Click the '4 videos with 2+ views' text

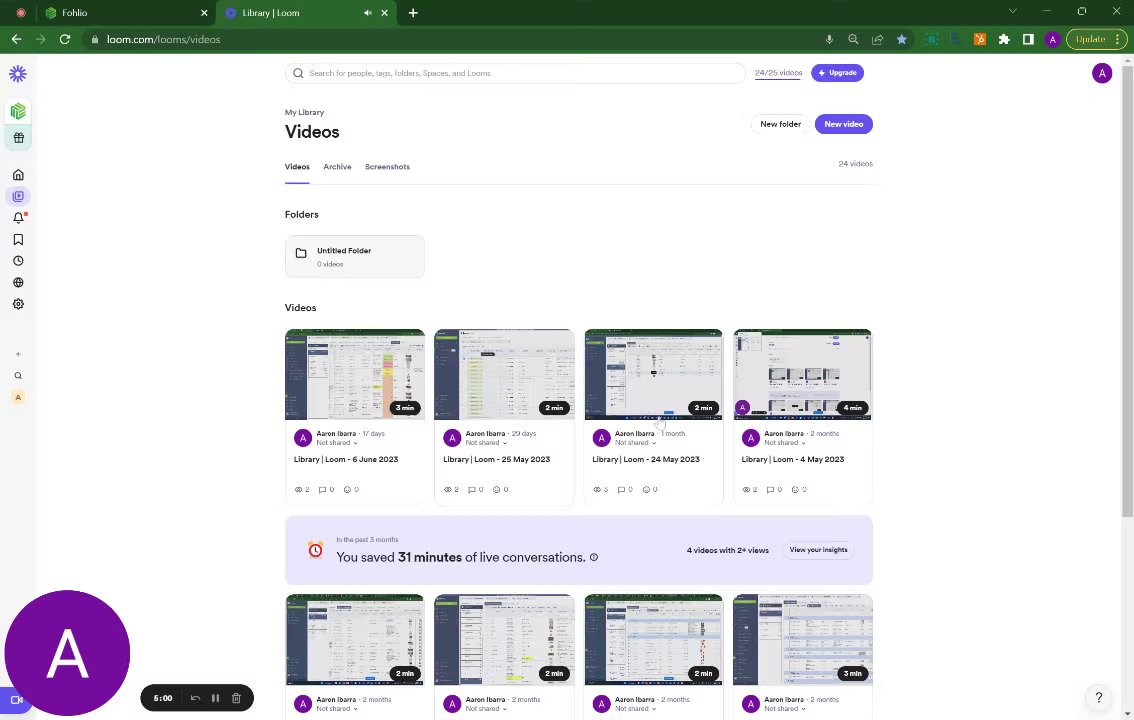tap(728, 551)
